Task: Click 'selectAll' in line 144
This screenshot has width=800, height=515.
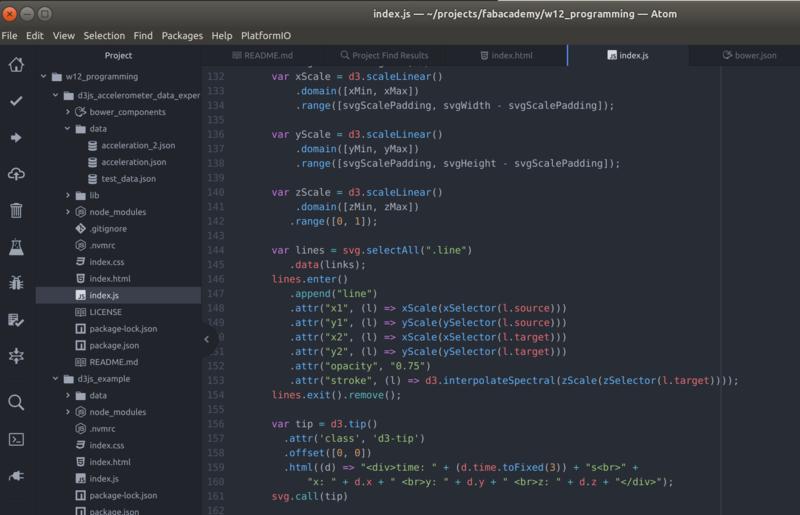Action: tap(392, 251)
